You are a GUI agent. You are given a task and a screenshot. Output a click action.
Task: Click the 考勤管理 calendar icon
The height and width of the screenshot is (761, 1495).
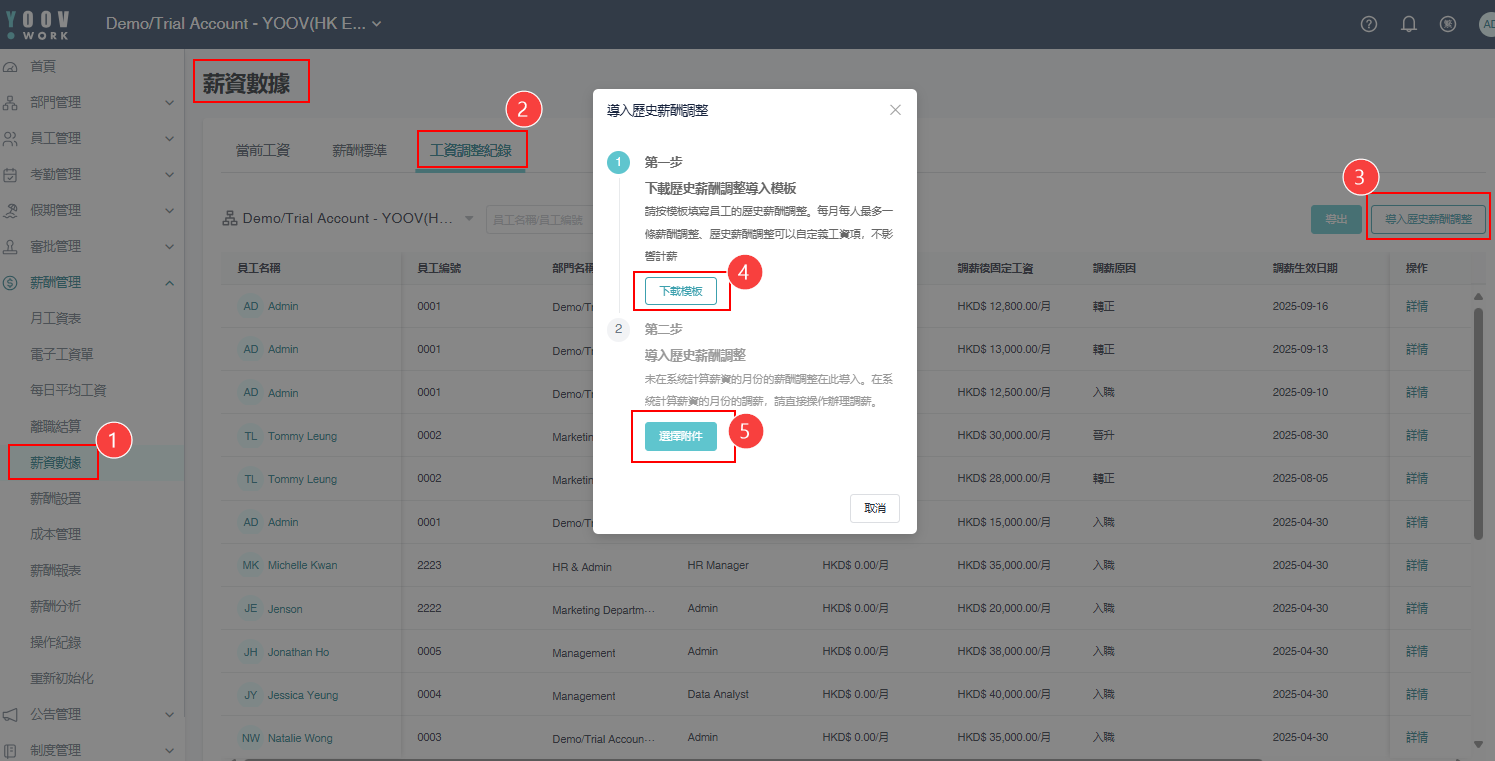tap(11, 174)
